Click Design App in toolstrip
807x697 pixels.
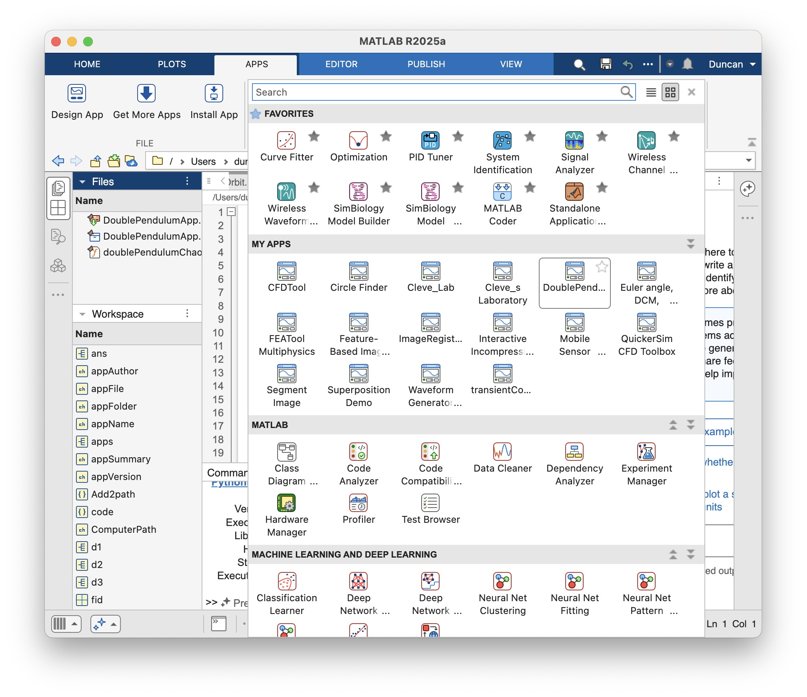77,101
